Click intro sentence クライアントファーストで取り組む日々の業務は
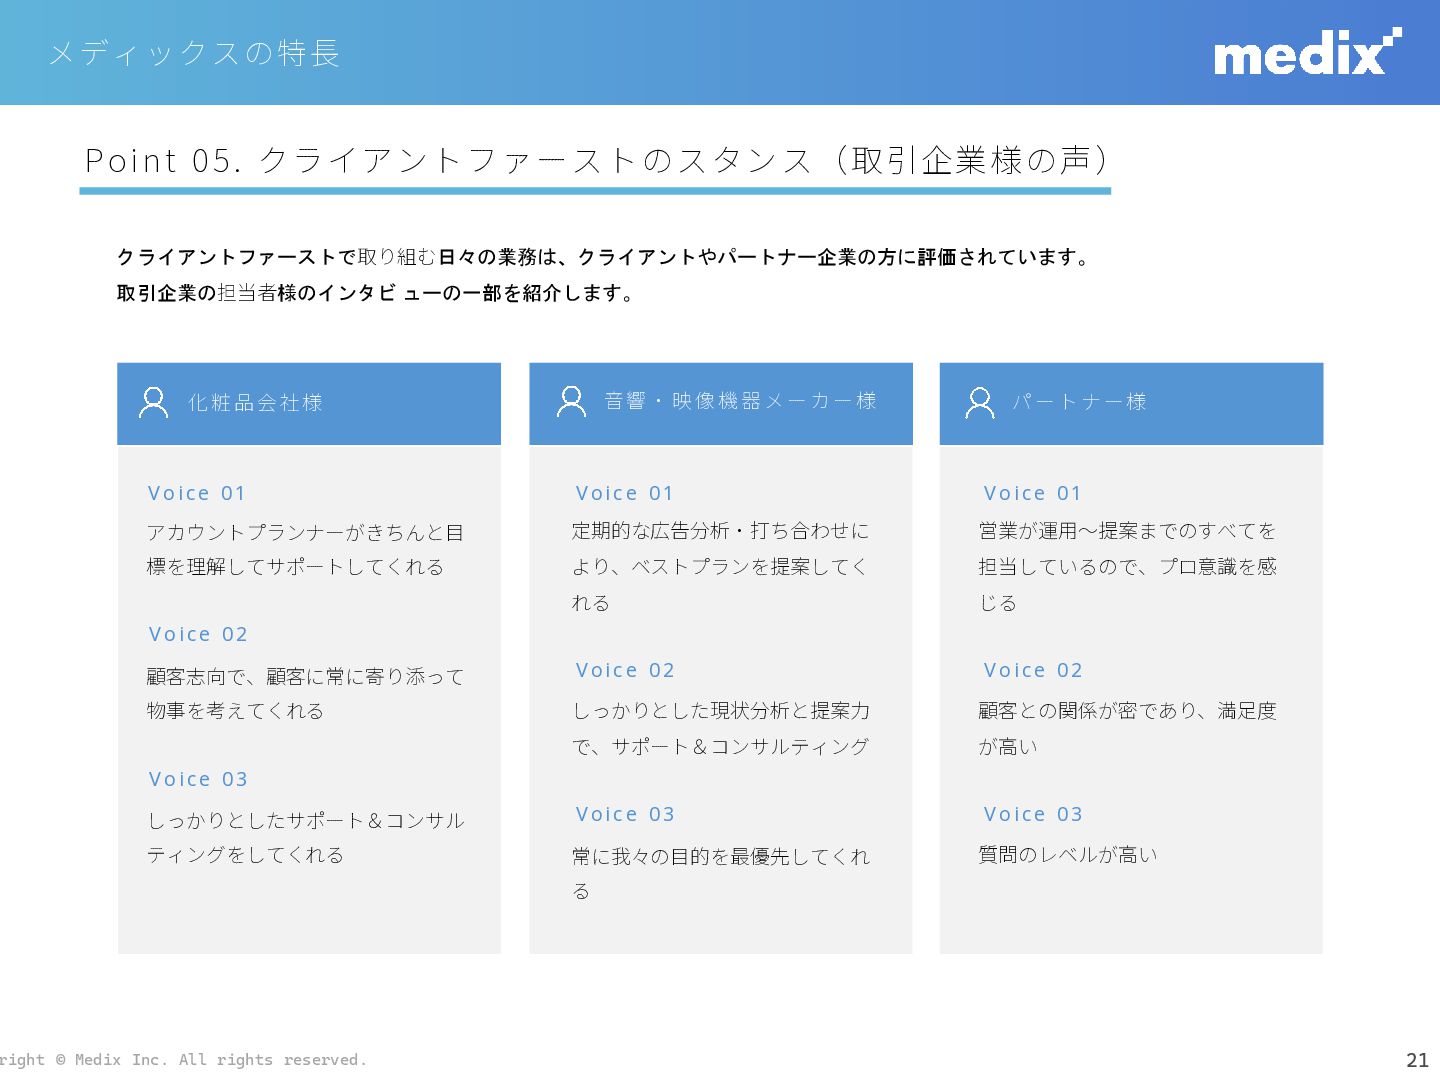Viewport: 1440px width, 1080px height. click(604, 257)
